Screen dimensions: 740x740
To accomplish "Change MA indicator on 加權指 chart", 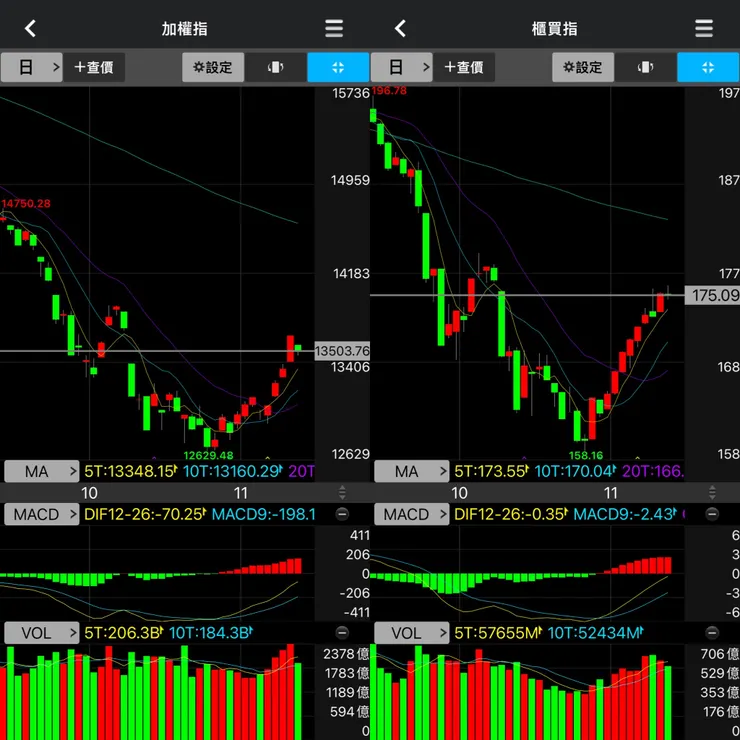I will pos(42,471).
